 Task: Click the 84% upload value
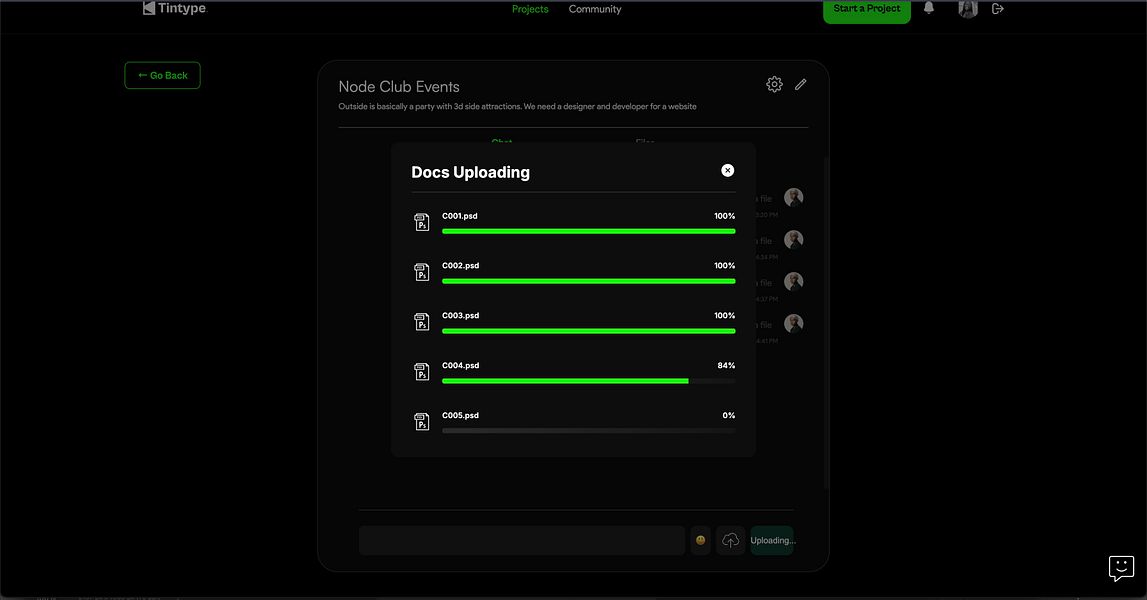[x=726, y=365]
